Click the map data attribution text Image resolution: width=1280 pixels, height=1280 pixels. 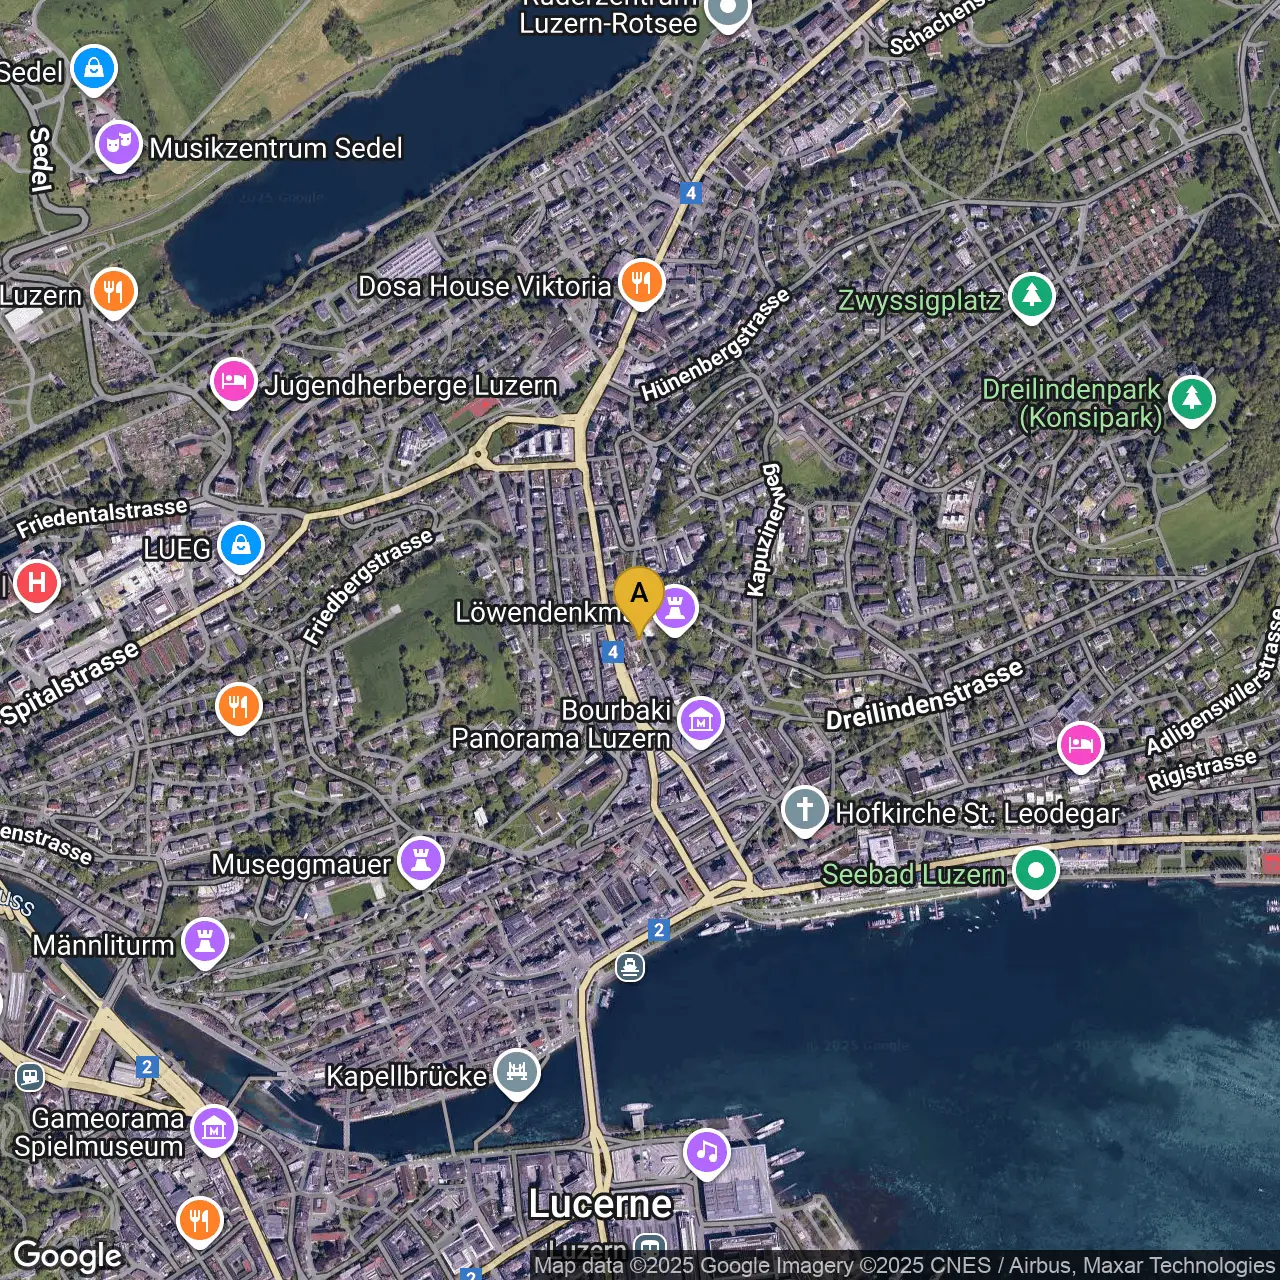[904, 1266]
